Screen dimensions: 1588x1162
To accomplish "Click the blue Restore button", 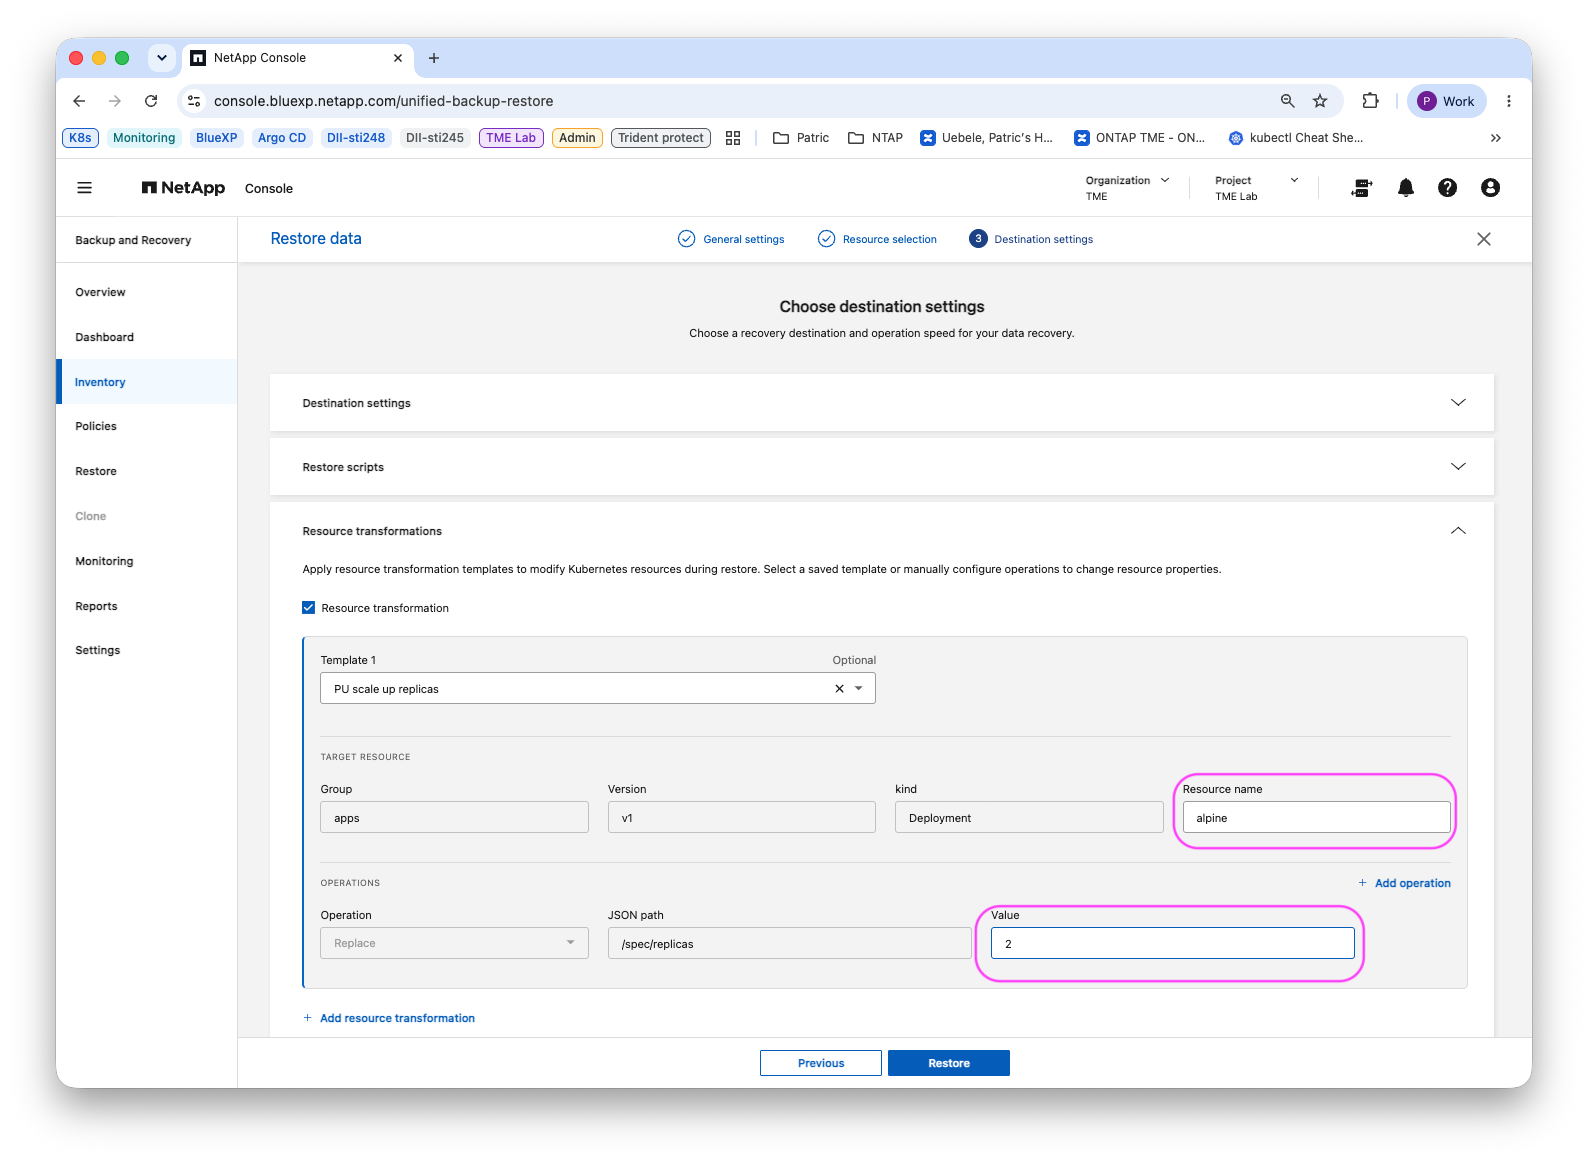I will pos(949,1063).
